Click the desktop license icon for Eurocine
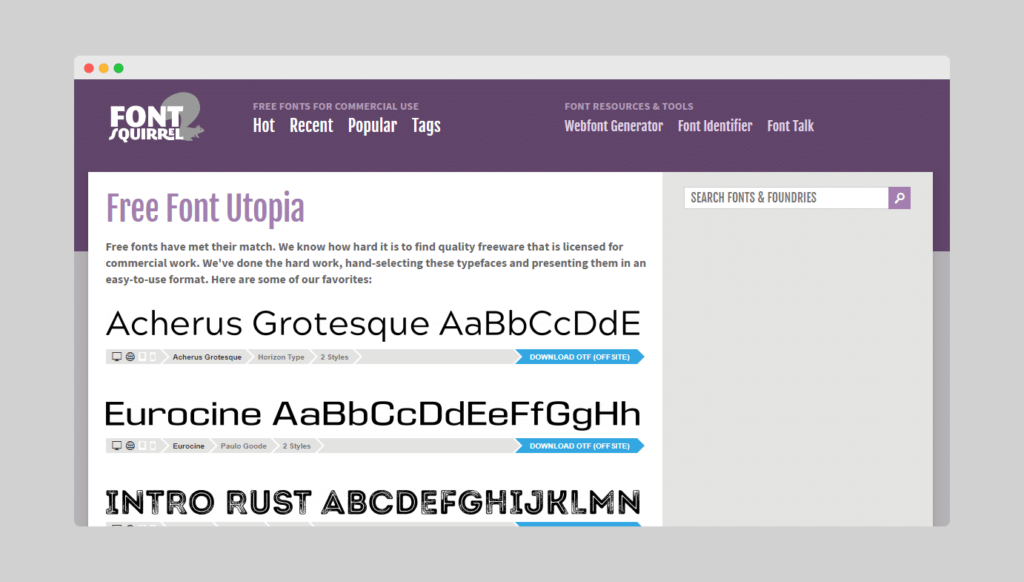The height and width of the screenshot is (582, 1024). 116,445
